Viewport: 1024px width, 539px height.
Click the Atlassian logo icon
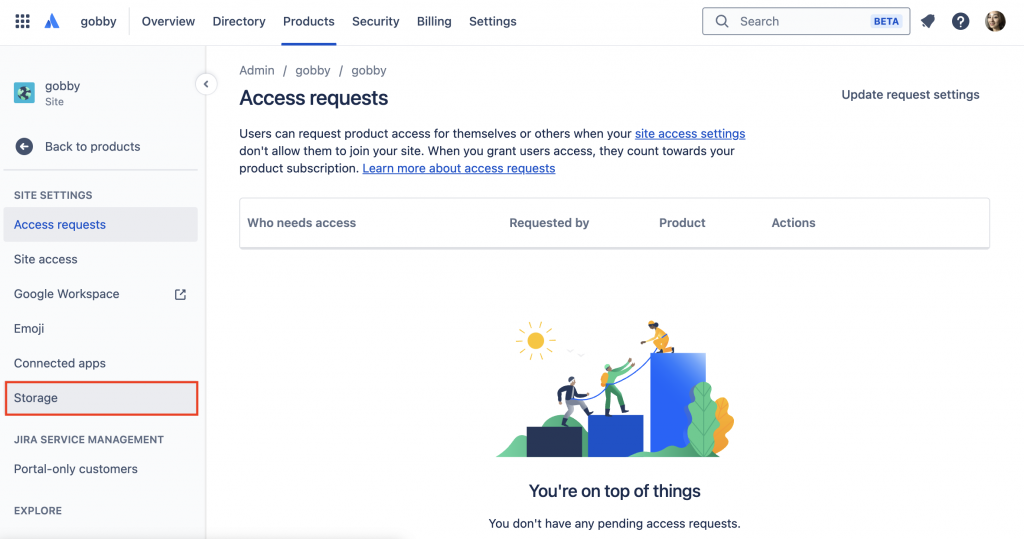pyautogui.click(x=52, y=21)
